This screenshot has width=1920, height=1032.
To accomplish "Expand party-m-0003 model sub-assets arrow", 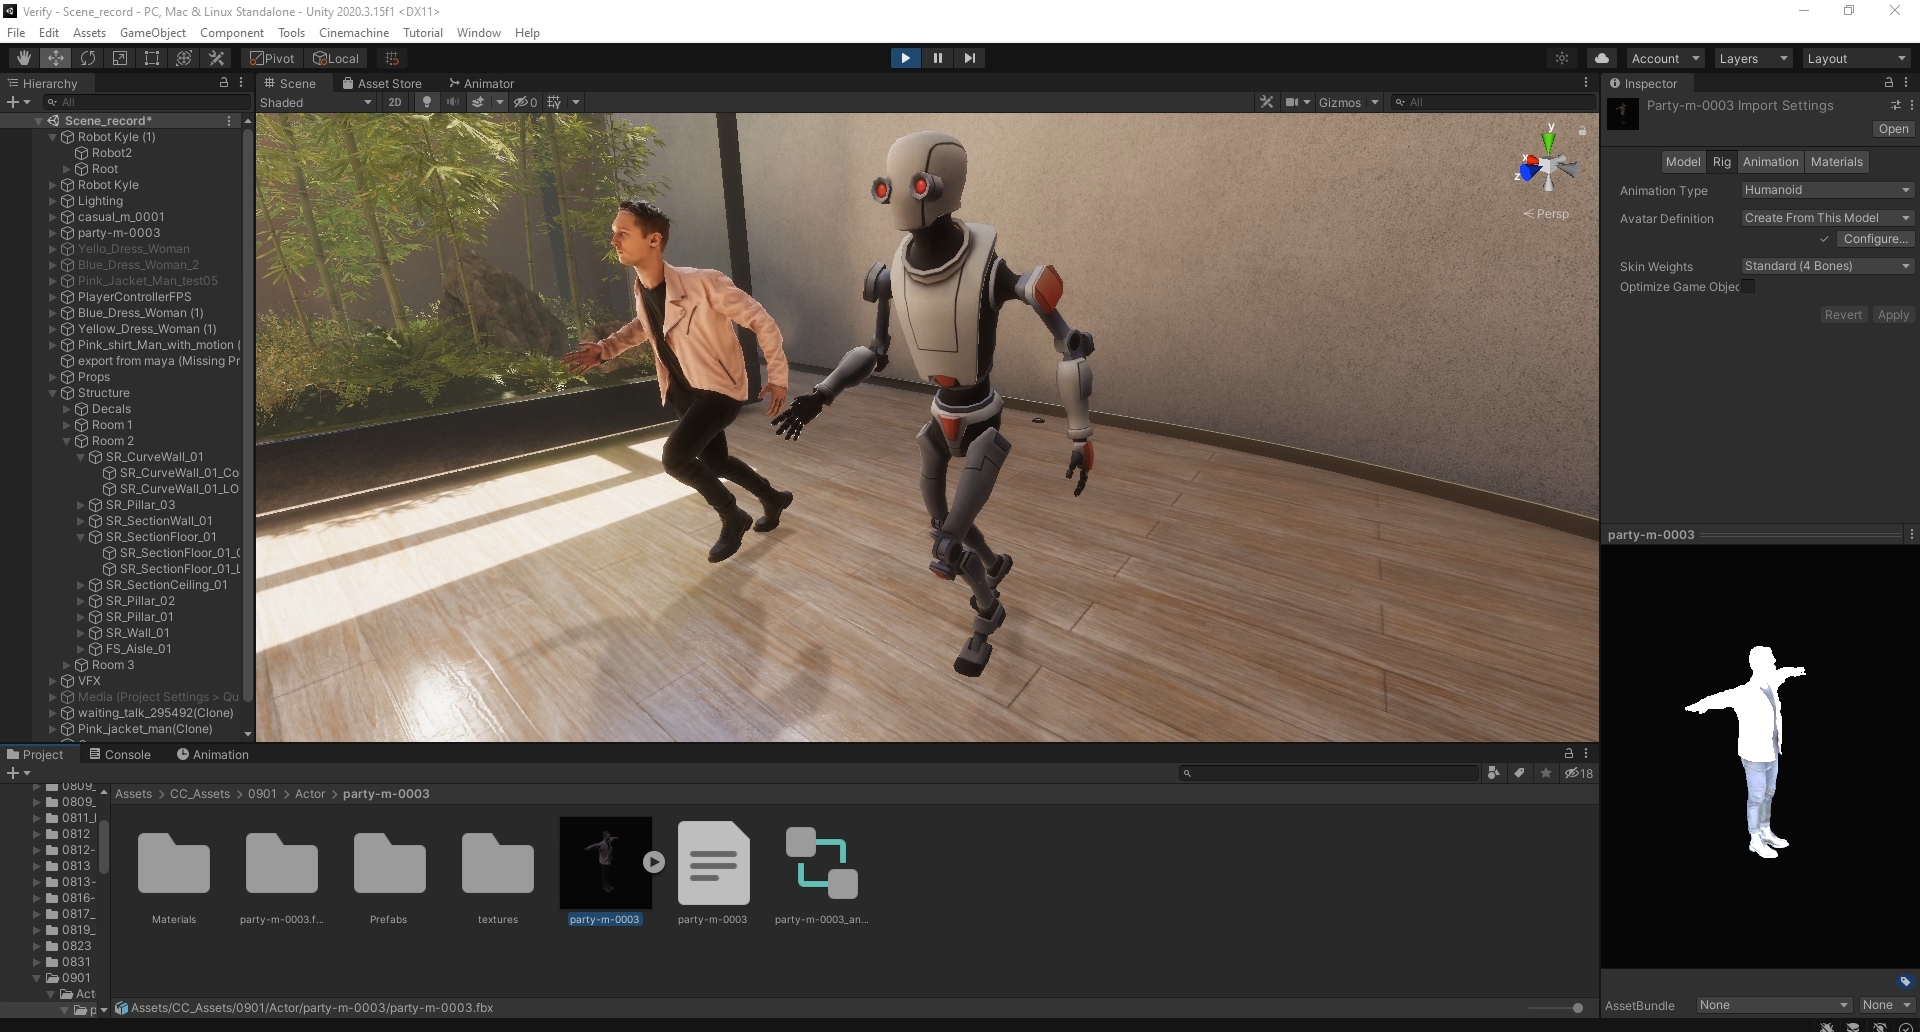I will point(654,862).
